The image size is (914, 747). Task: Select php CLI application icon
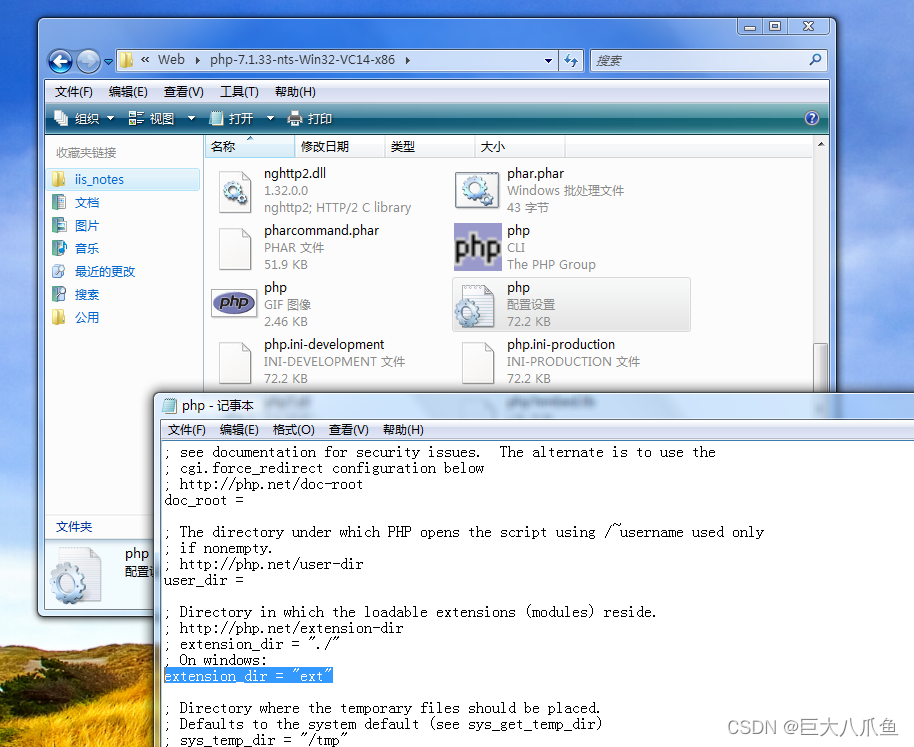pyautogui.click(x=477, y=247)
